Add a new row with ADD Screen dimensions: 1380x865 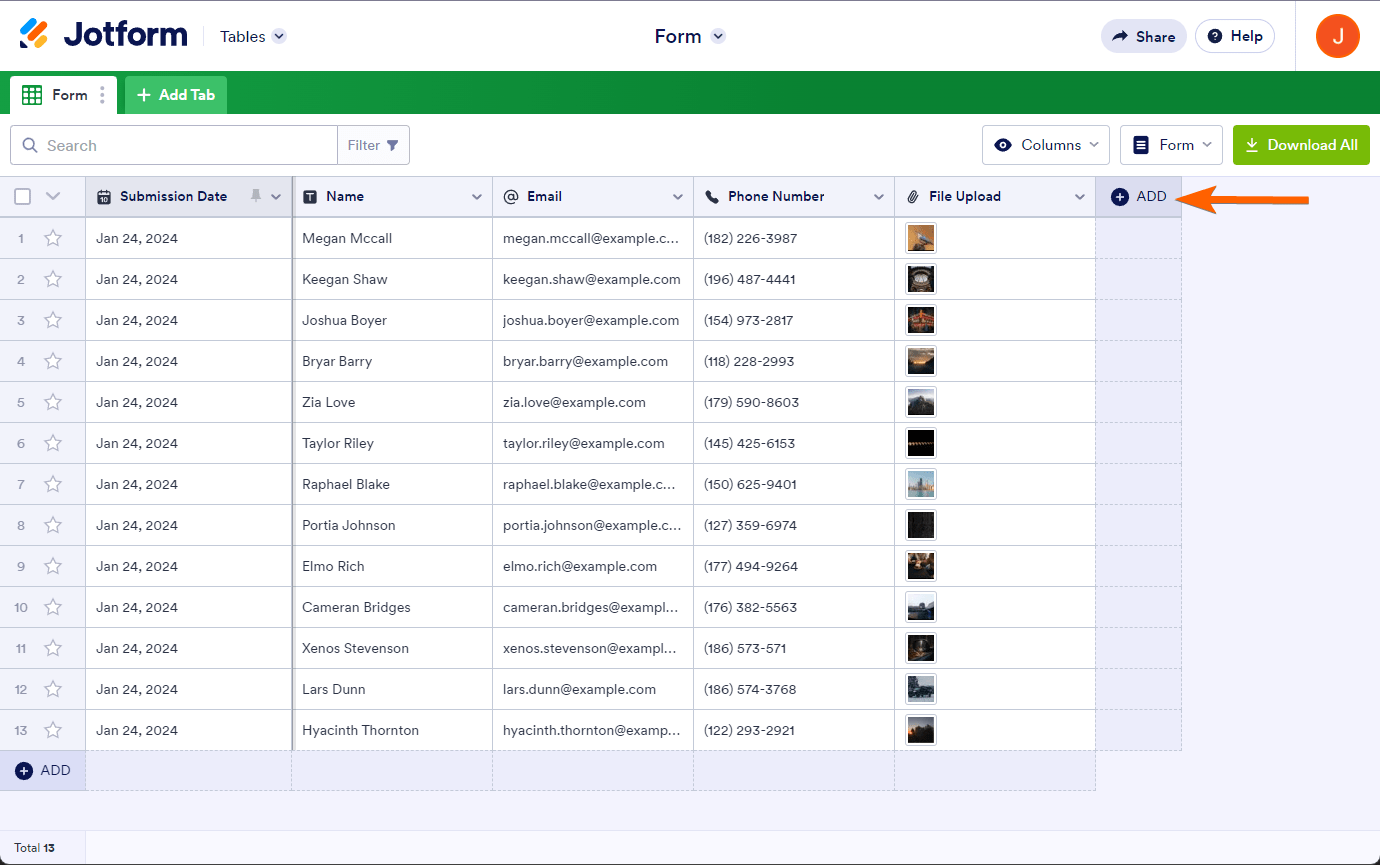(x=43, y=770)
